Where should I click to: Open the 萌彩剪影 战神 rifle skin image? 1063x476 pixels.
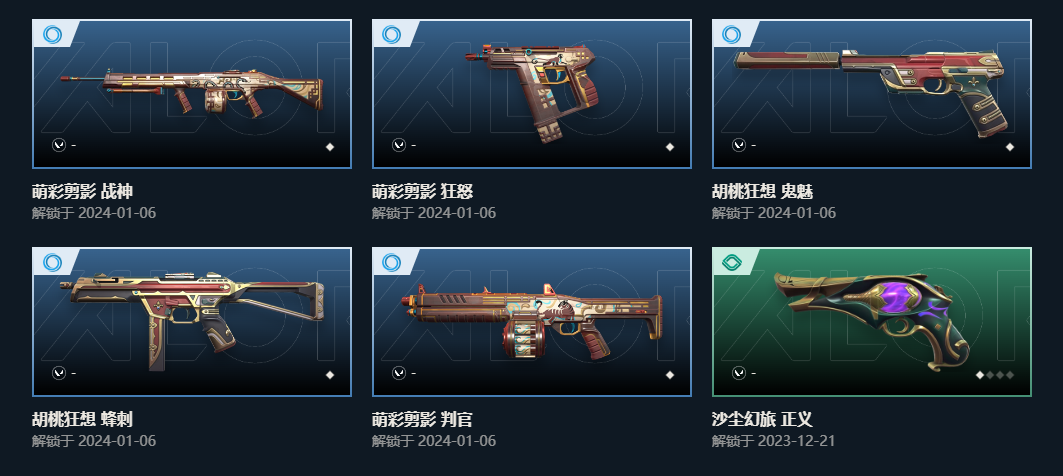click(x=192, y=94)
